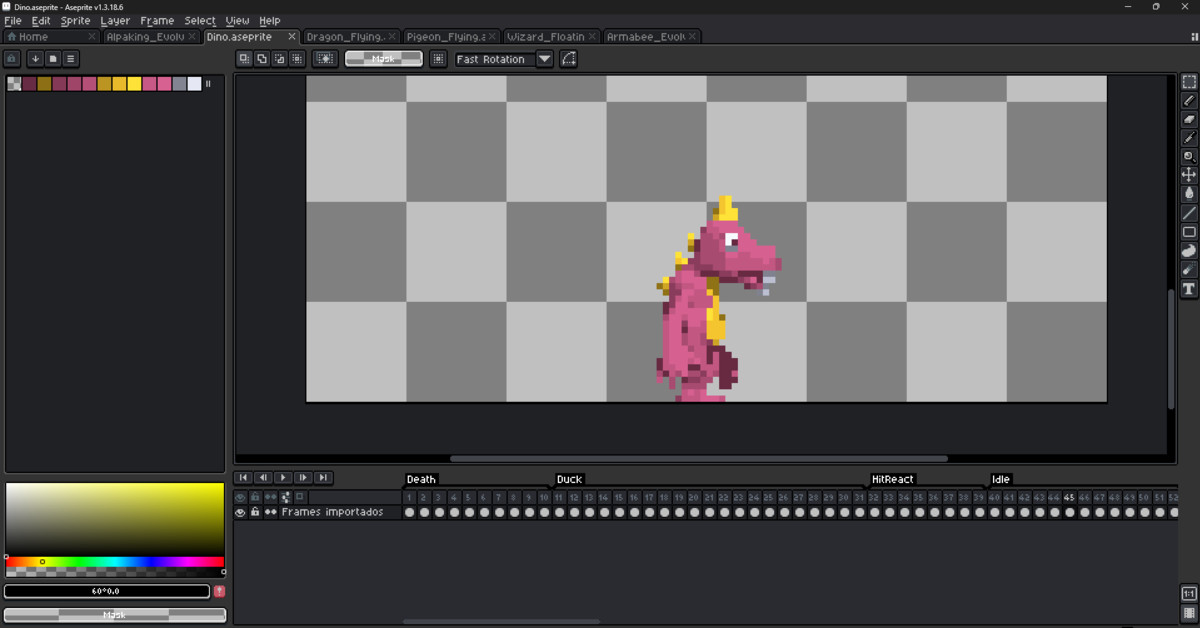Image resolution: width=1200 pixels, height=628 pixels.
Task: Toggle all layers visibility in timeline header
Action: [240, 497]
